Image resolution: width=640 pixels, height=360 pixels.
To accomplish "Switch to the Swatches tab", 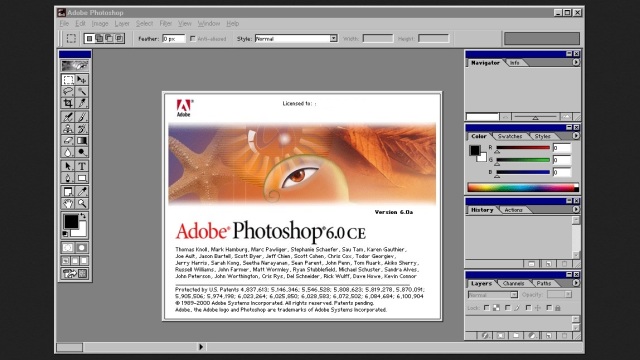I will click(x=510, y=136).
